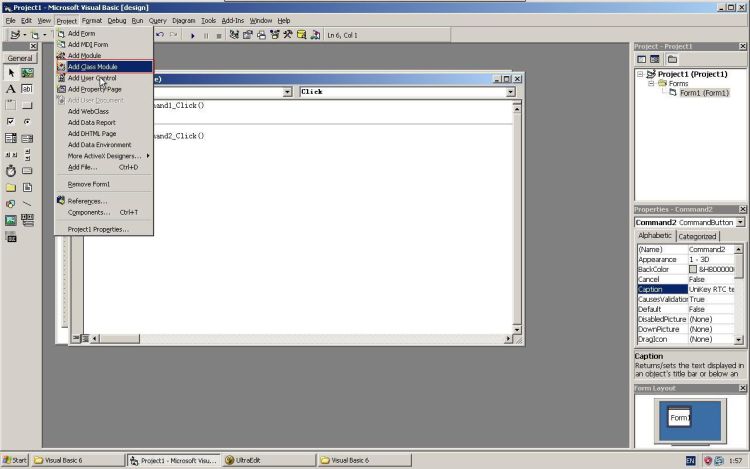
Task: Select the Timer control tool
Action: click(11, 171)
